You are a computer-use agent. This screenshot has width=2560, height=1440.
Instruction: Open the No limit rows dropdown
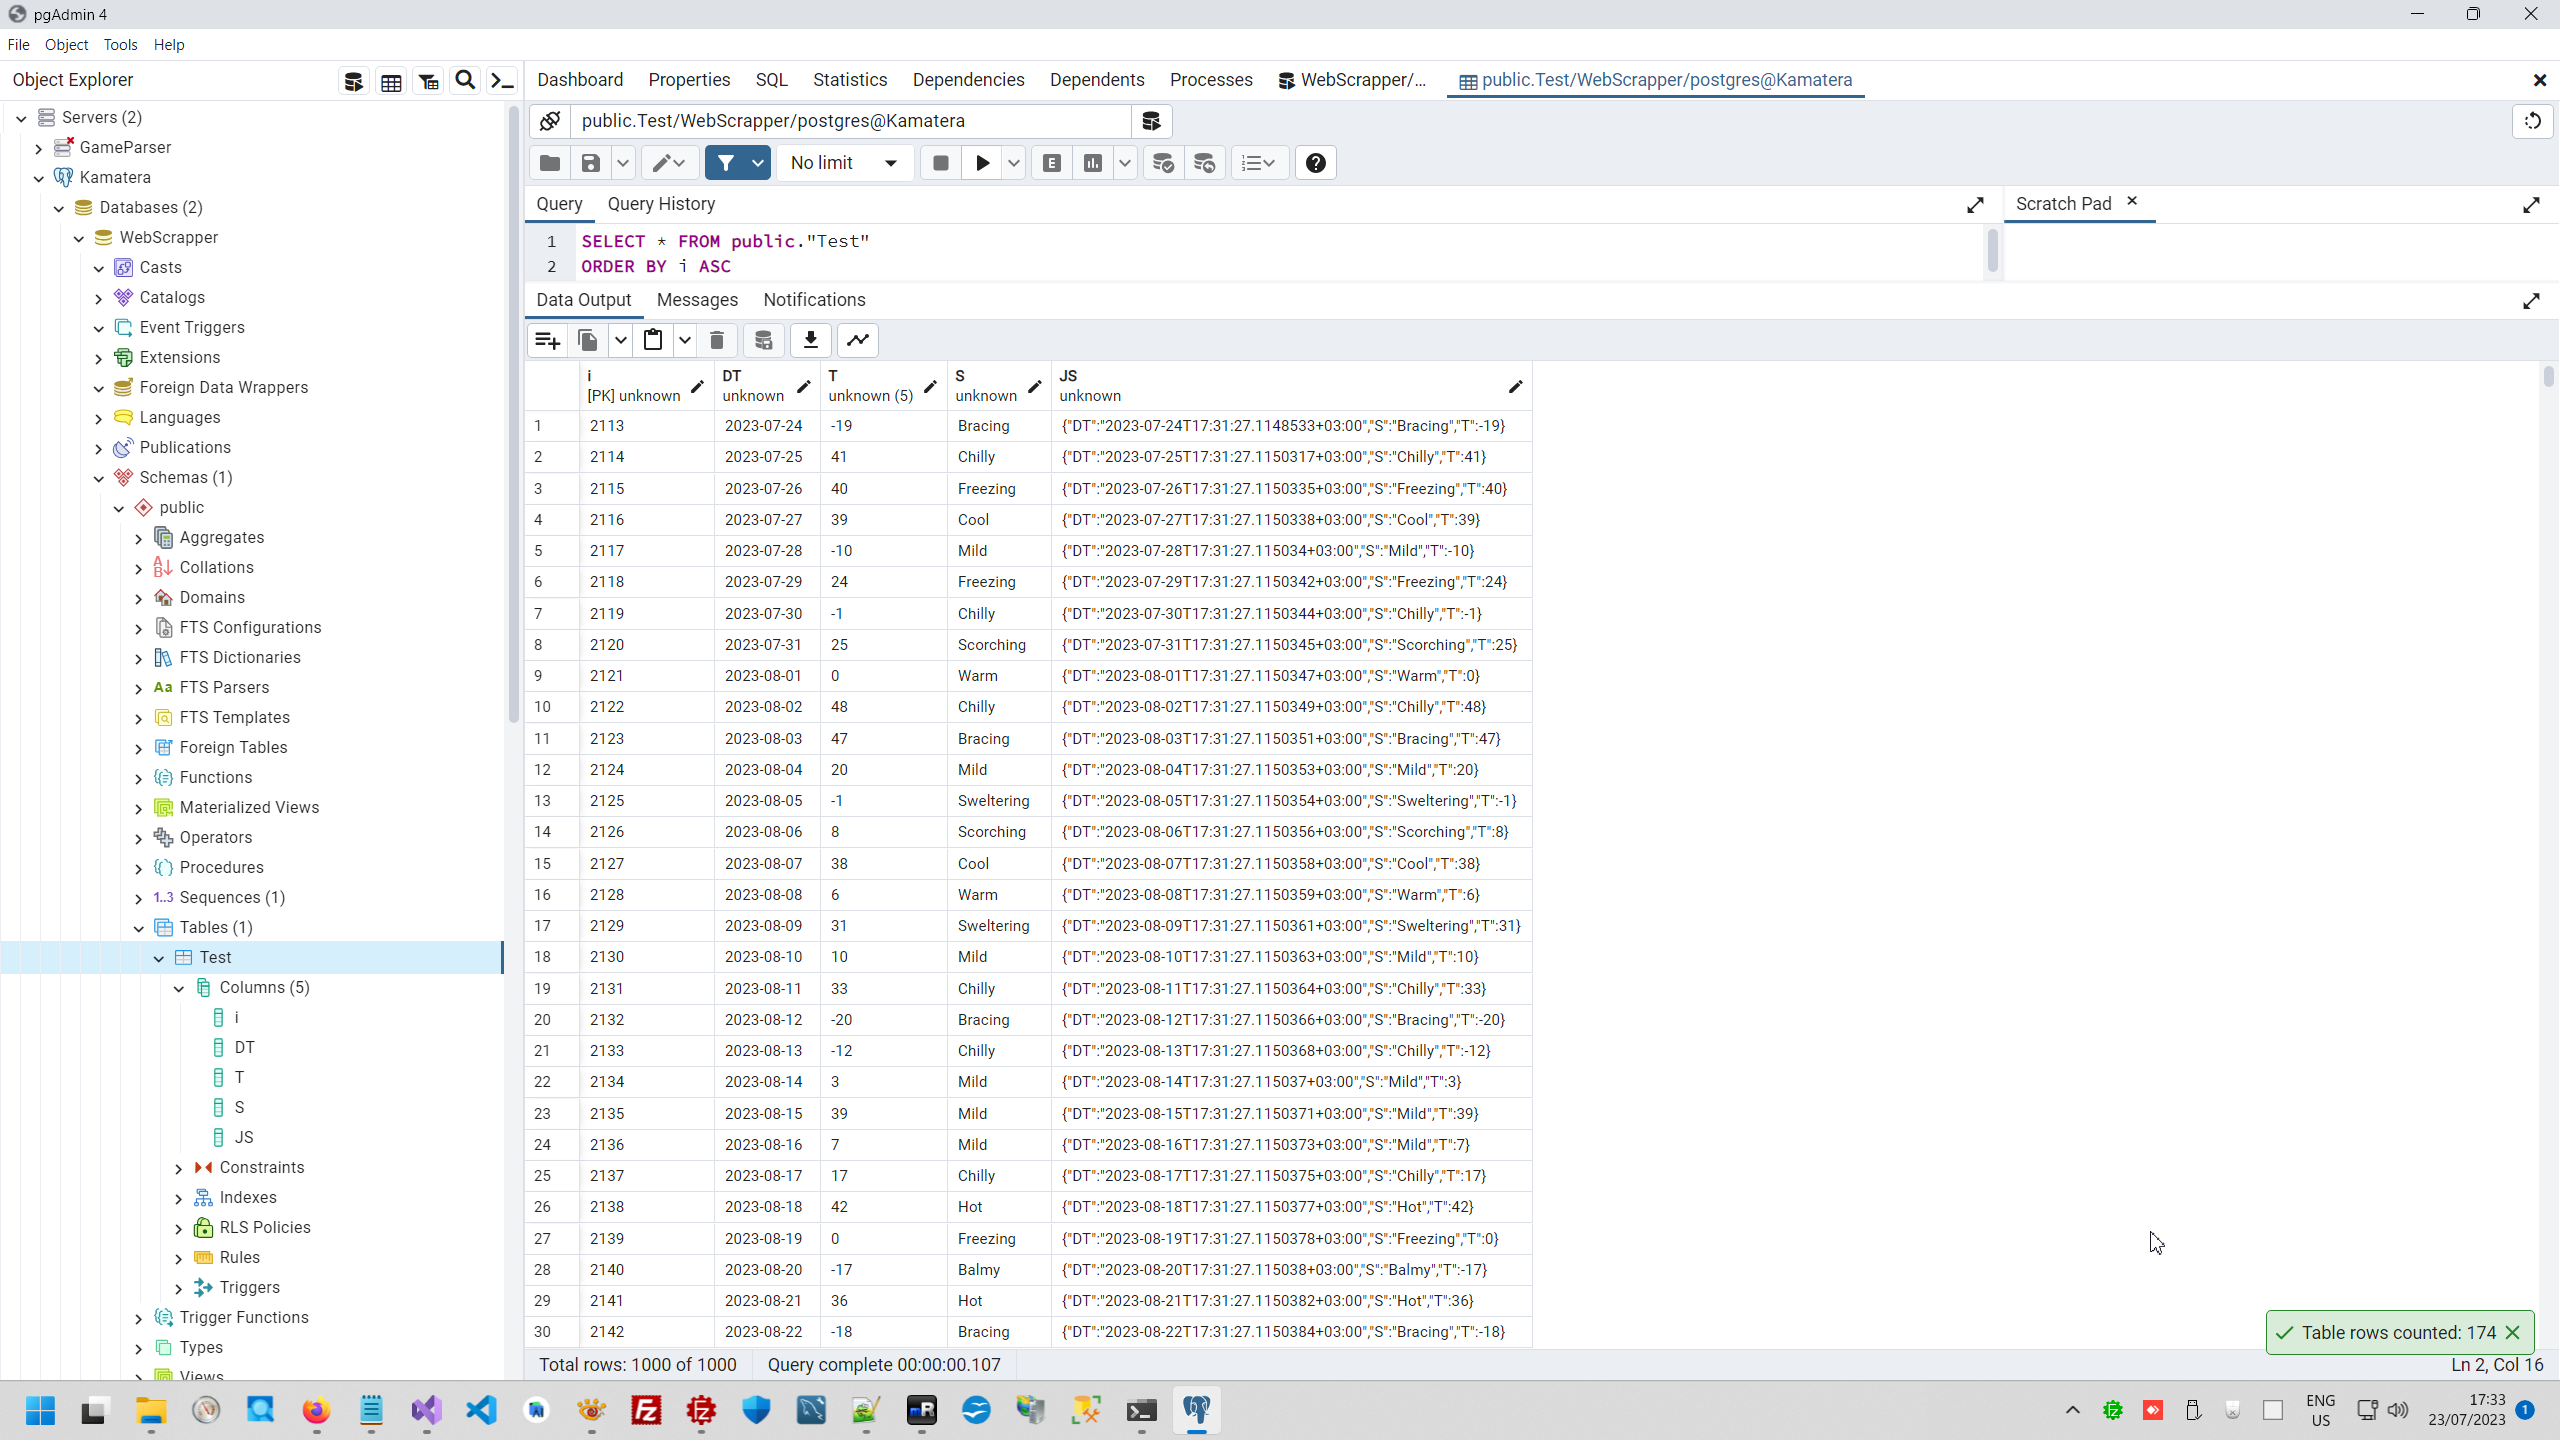coord(844,163)
